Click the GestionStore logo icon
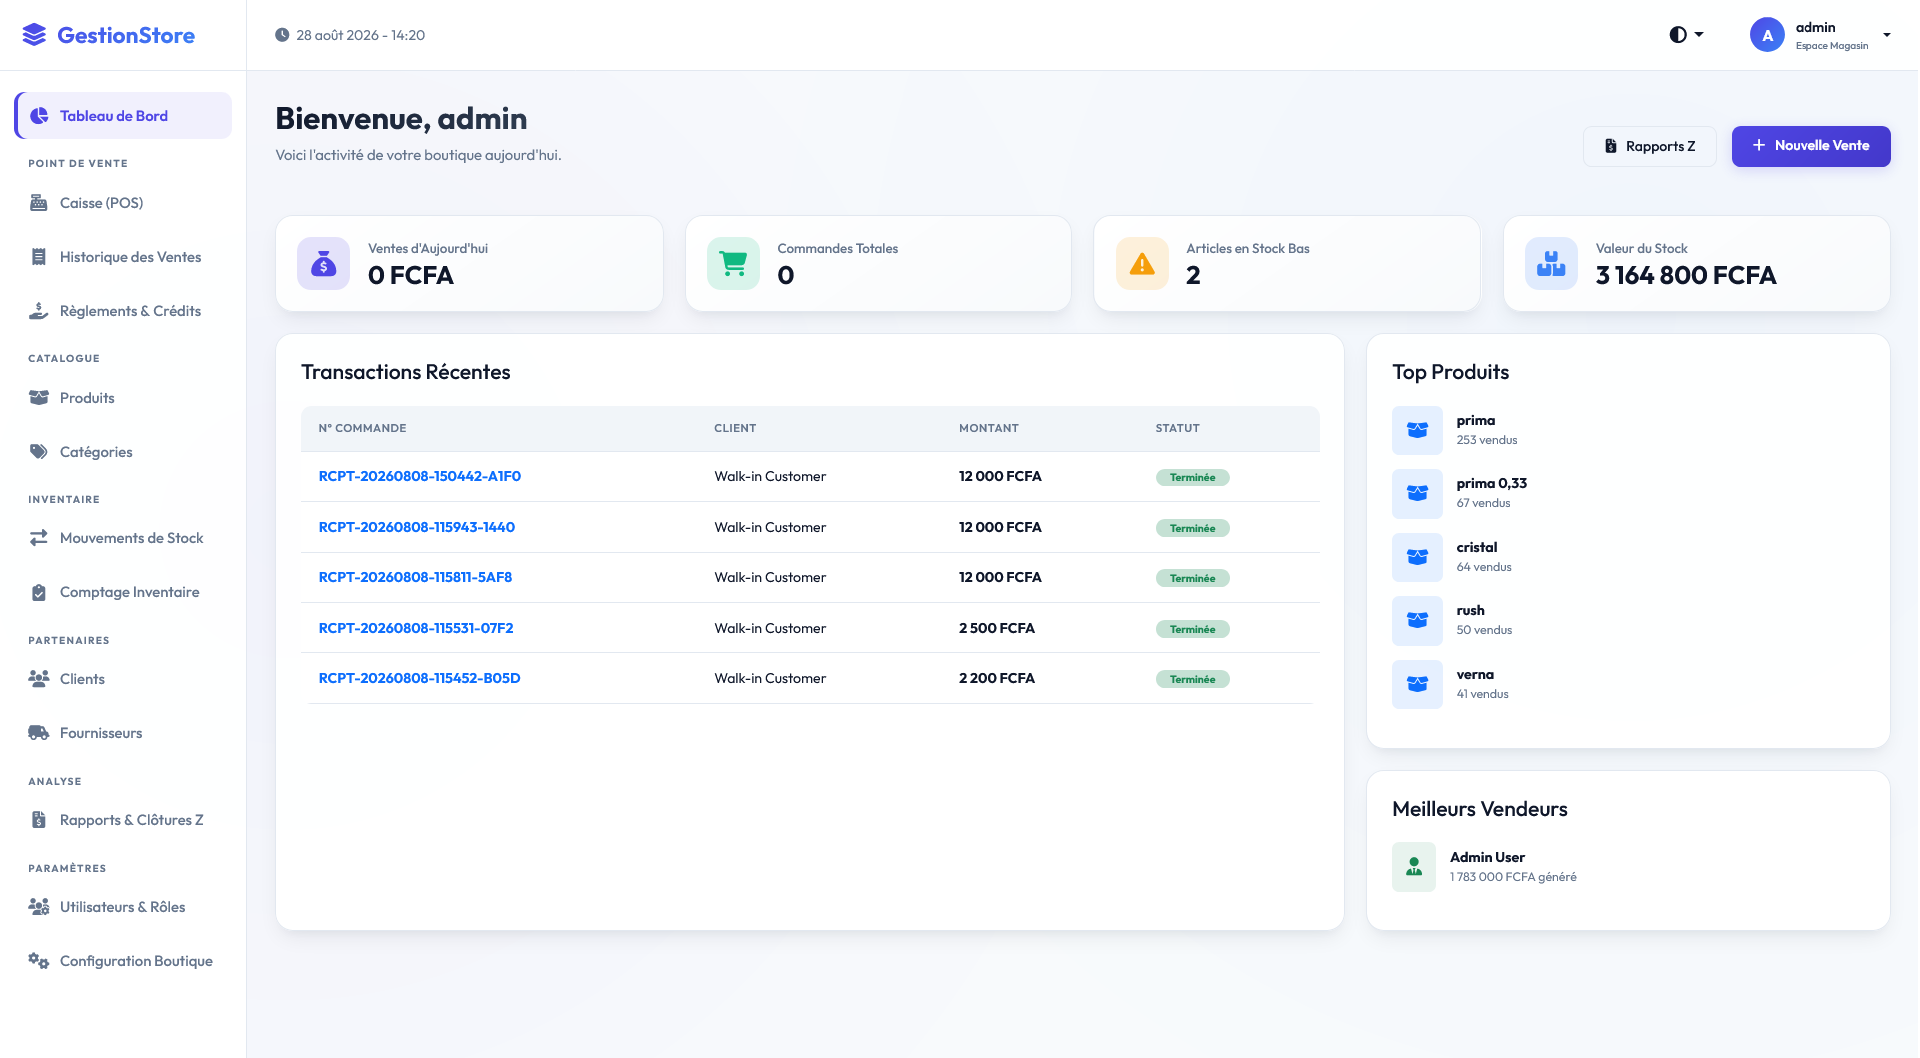 [34, 35]
